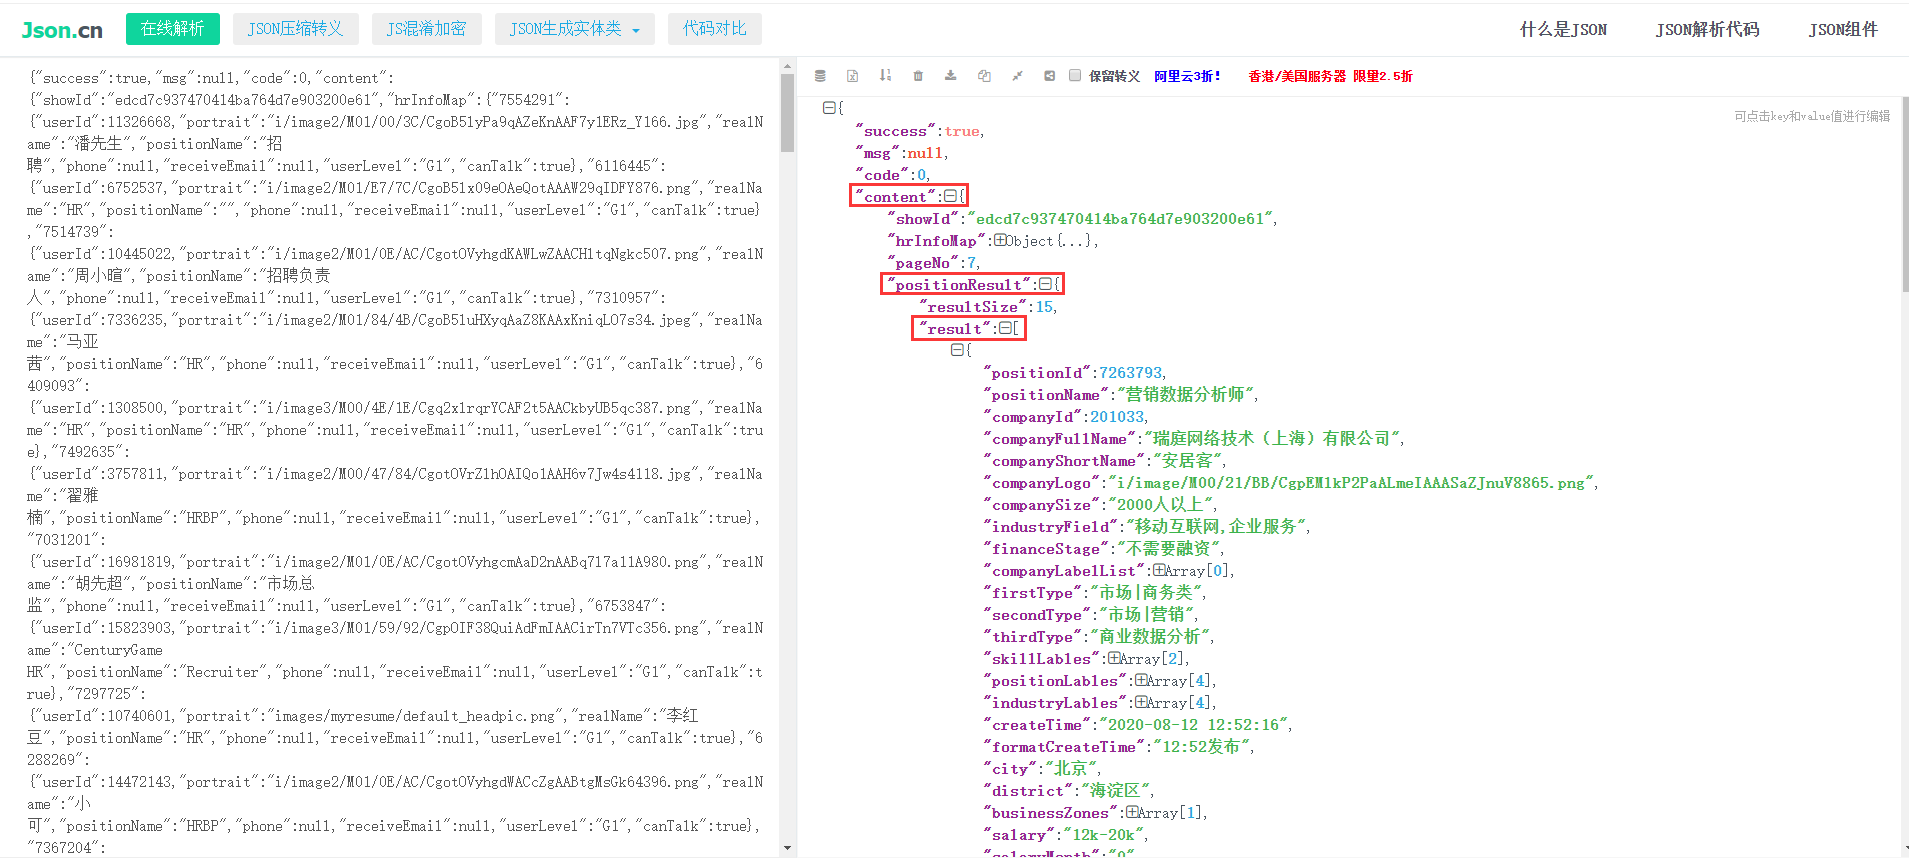Collapse the positionResult object node
Image resolution: width=1909 pixels, height=867 pixels.
tap(1045, 284)
